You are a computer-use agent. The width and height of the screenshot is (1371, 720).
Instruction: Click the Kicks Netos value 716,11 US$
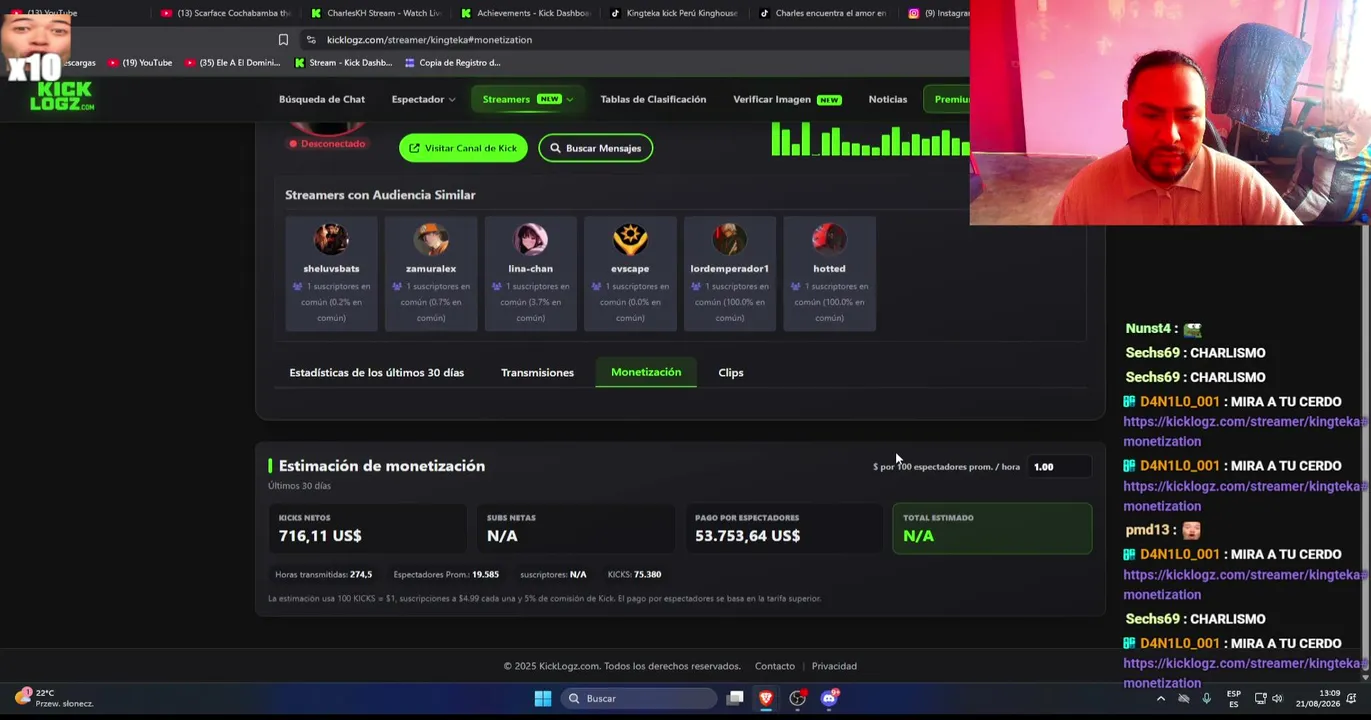click(320, 536)
